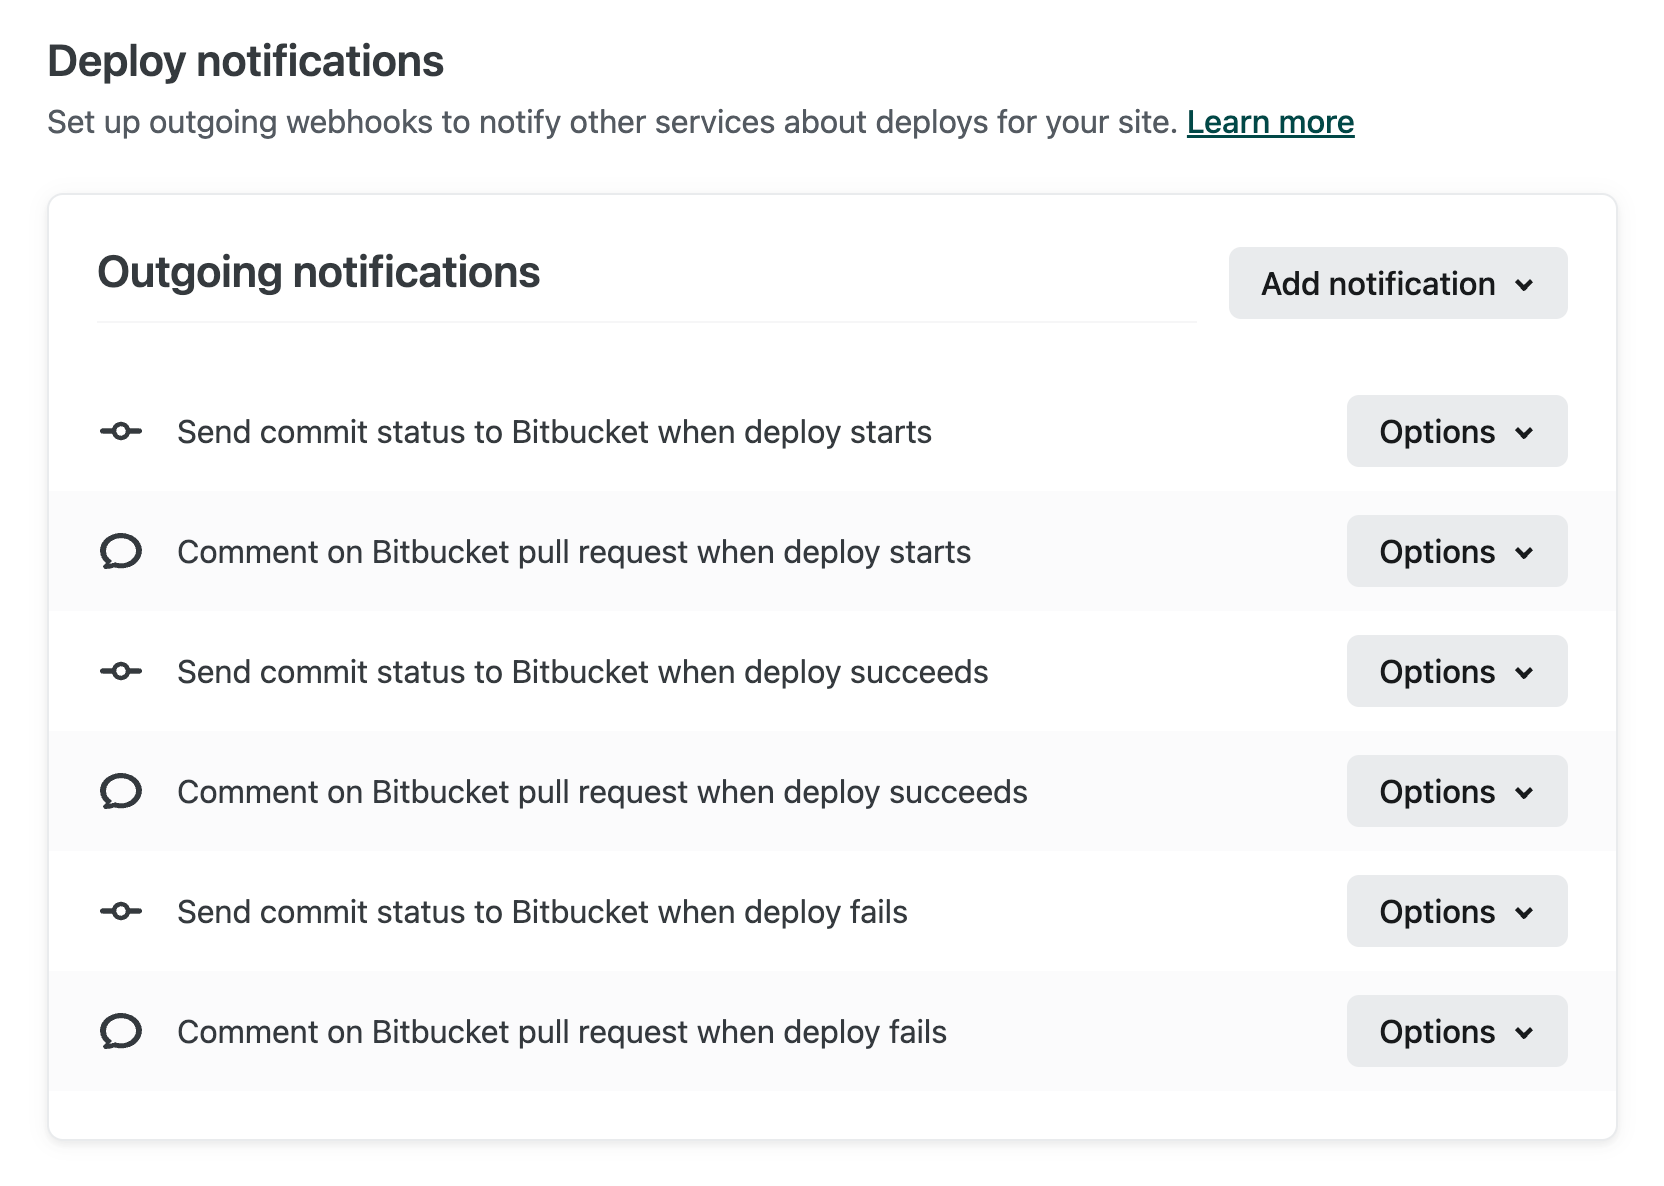Select 'Comment on Bitbucket pull request when deploy fails'

coord(562,1032)
